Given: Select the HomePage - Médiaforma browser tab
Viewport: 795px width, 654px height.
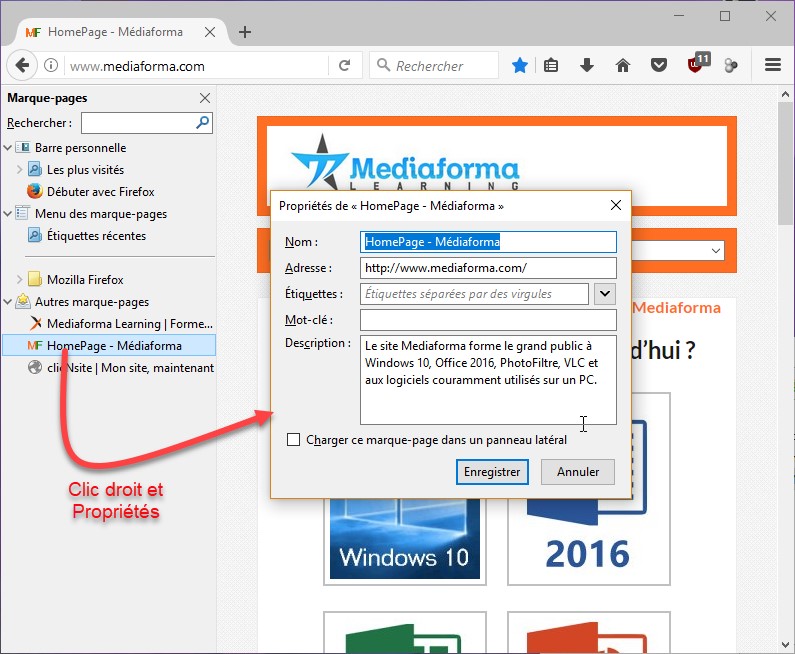Looking at the screenshot, I should pos(115,32).
